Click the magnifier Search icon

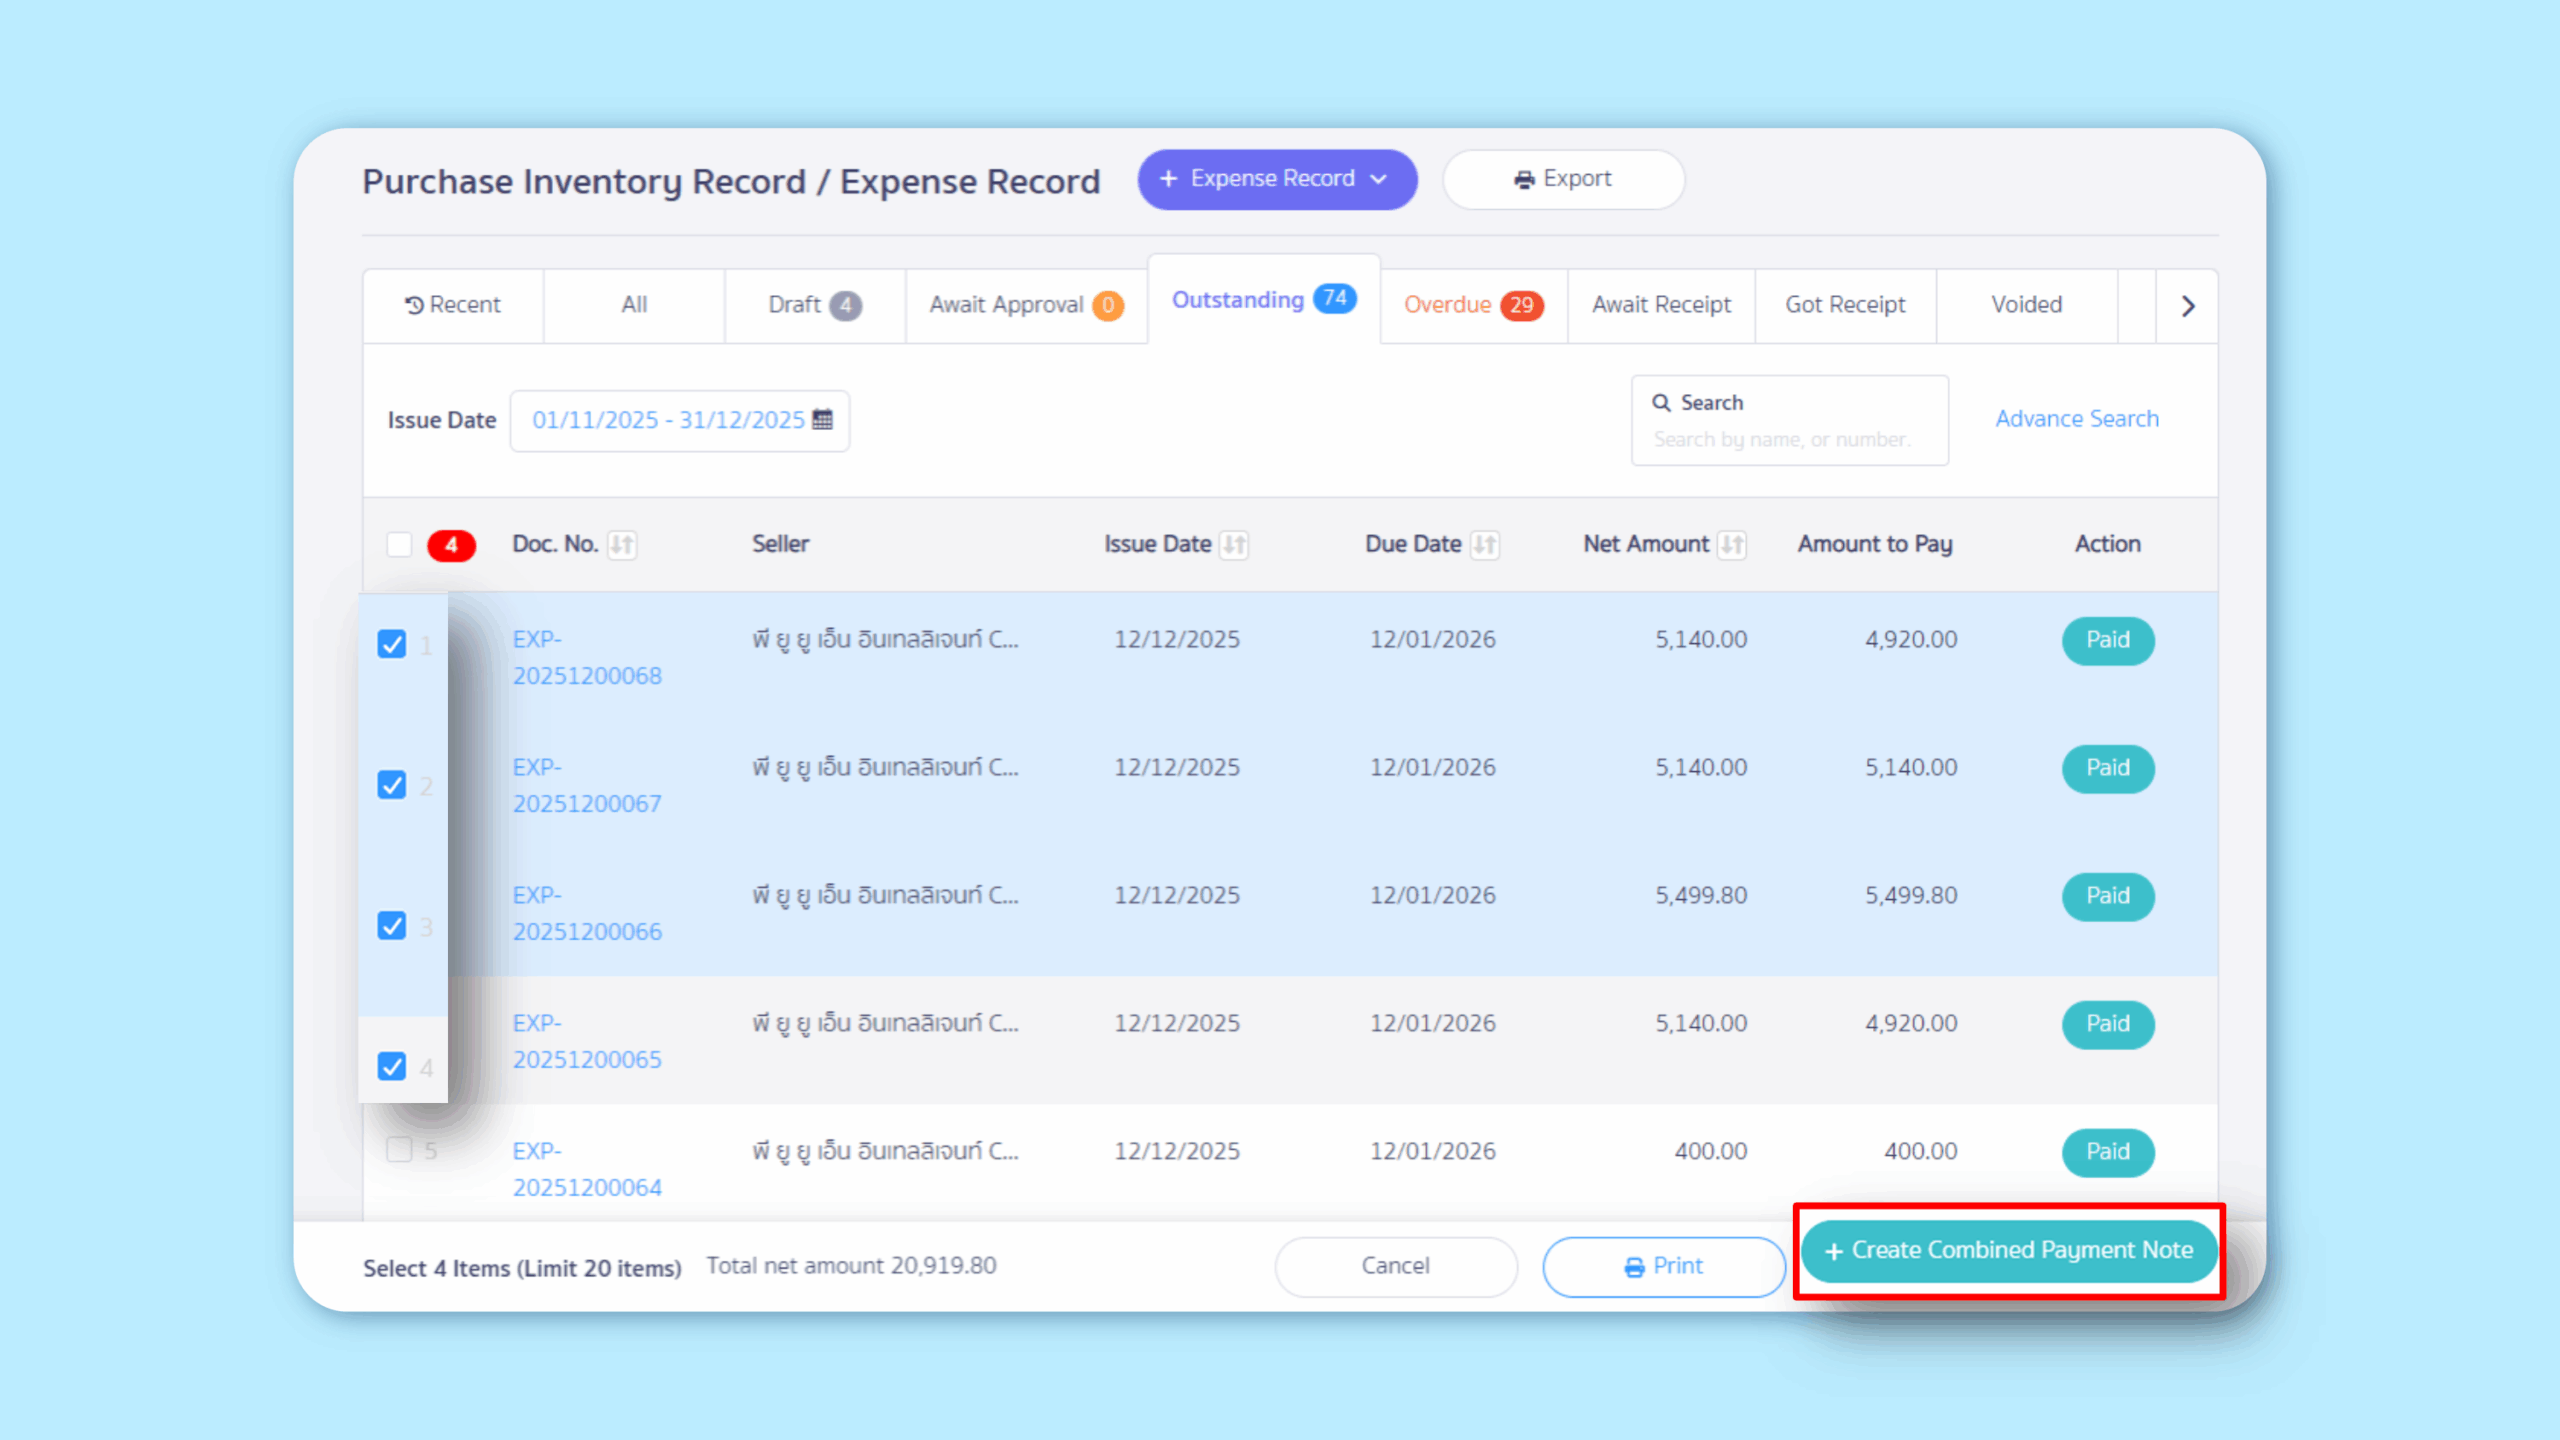tap(1661, 402)
